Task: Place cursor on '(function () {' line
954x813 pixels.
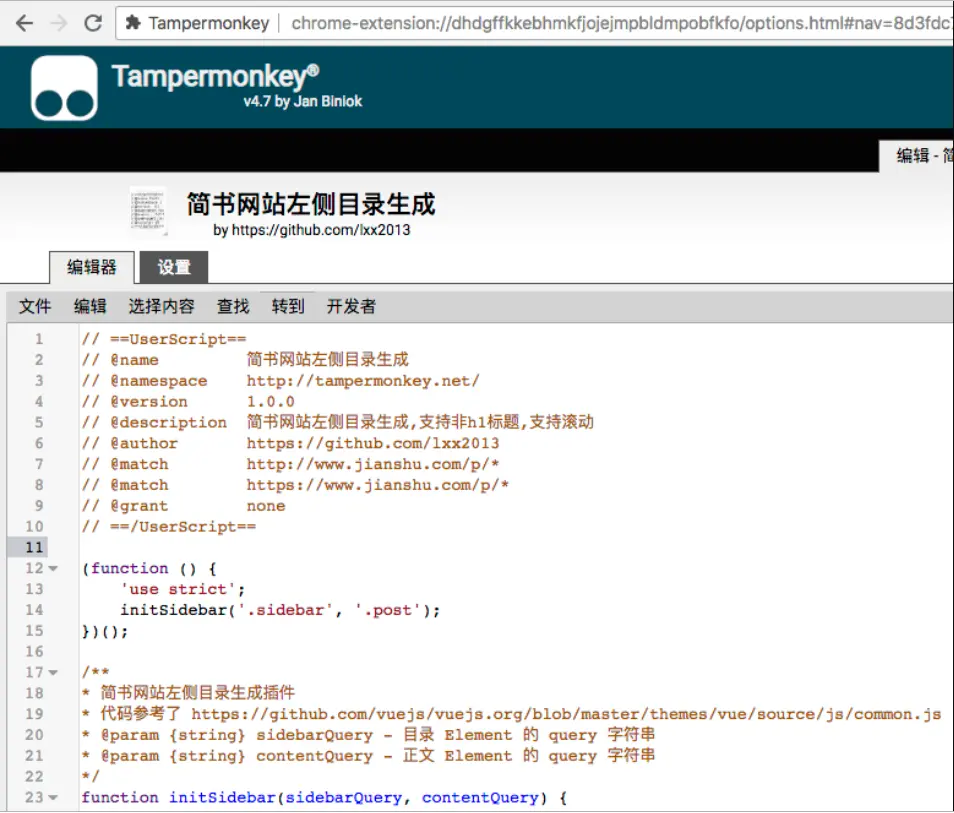Action: tap(149, 568)
